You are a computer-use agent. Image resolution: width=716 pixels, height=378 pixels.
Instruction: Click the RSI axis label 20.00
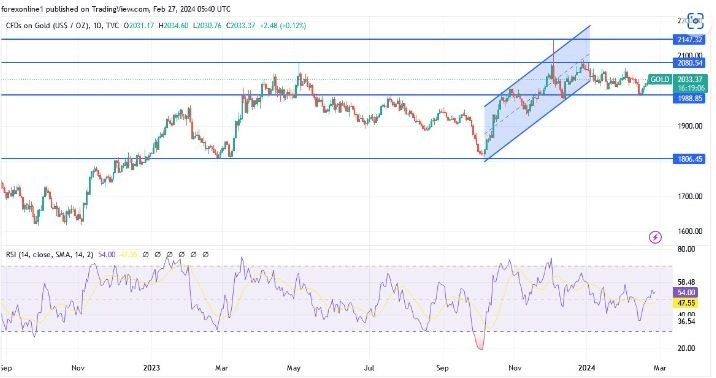[x=687, y=348]
